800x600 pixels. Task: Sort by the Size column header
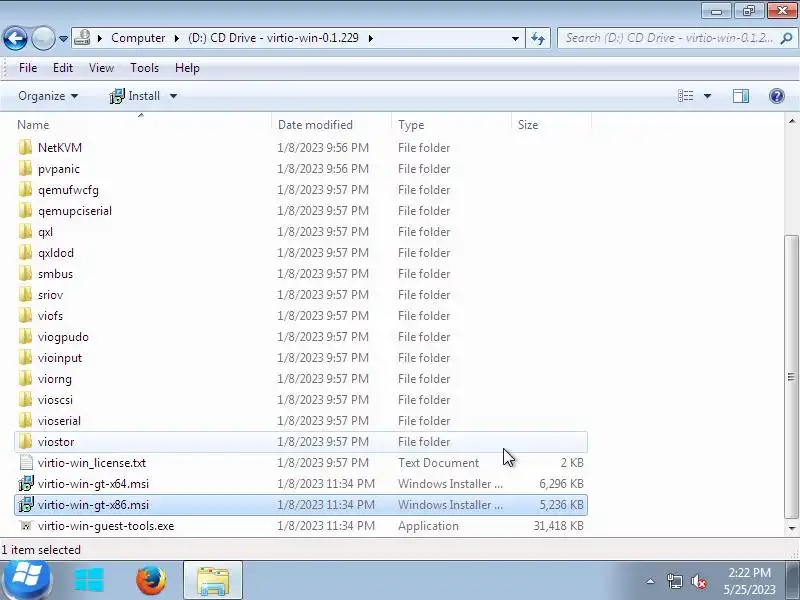528,125
